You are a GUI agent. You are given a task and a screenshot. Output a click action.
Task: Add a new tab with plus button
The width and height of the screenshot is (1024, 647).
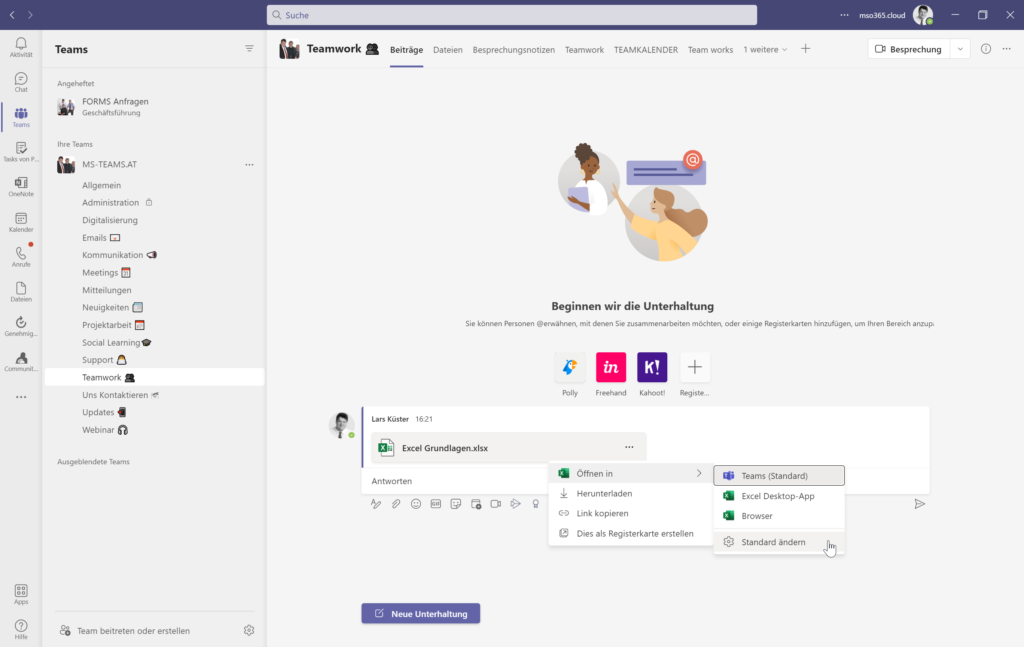point(805,49)
